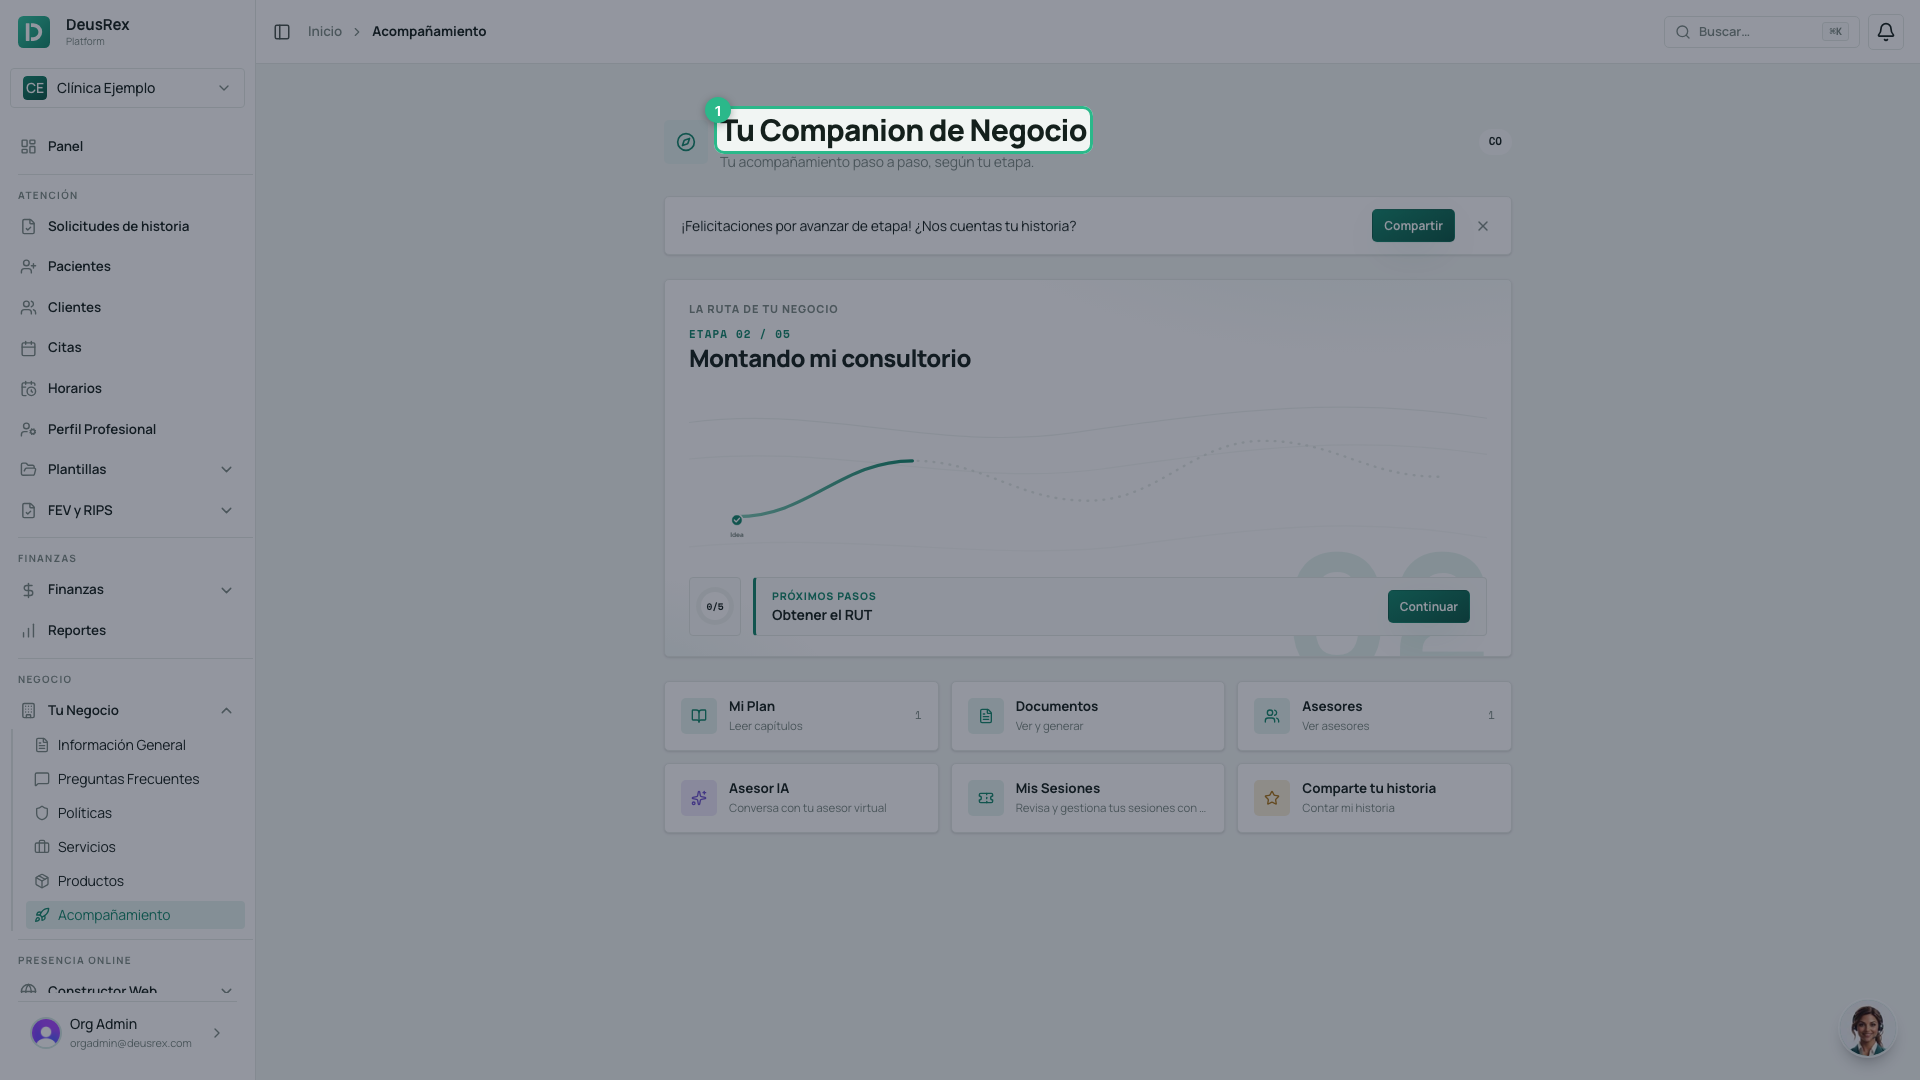Go to Panel
The width and height of the screenshot is (1920, 1080).
coord(127,147)
